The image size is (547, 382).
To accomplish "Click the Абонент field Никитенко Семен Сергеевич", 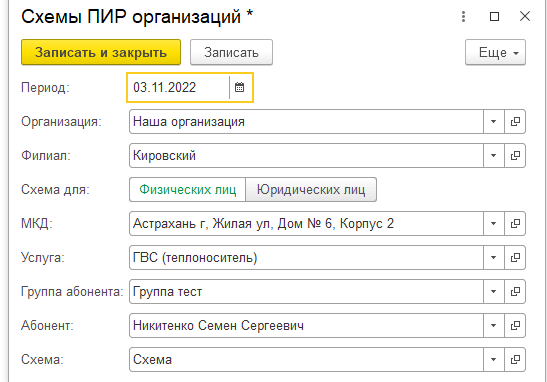I will coord(306,326).
